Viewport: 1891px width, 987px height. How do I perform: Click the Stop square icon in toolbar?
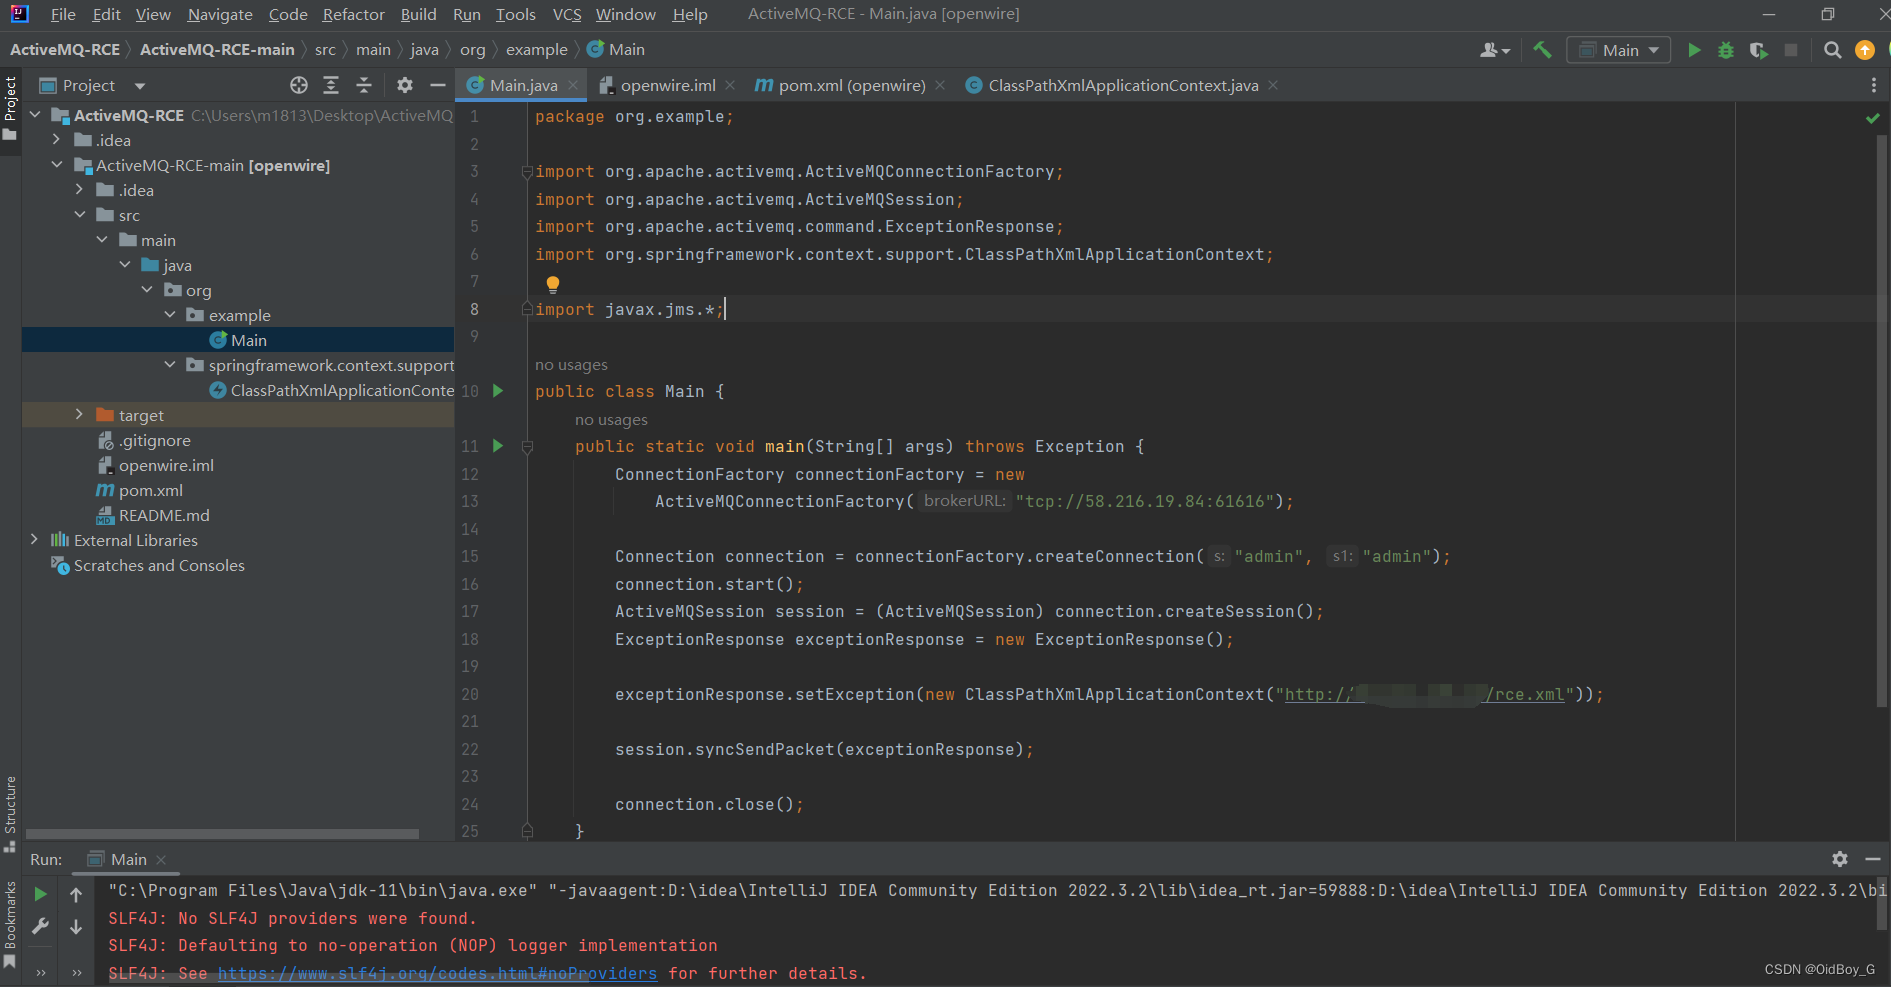click(x=1791, y=50)
